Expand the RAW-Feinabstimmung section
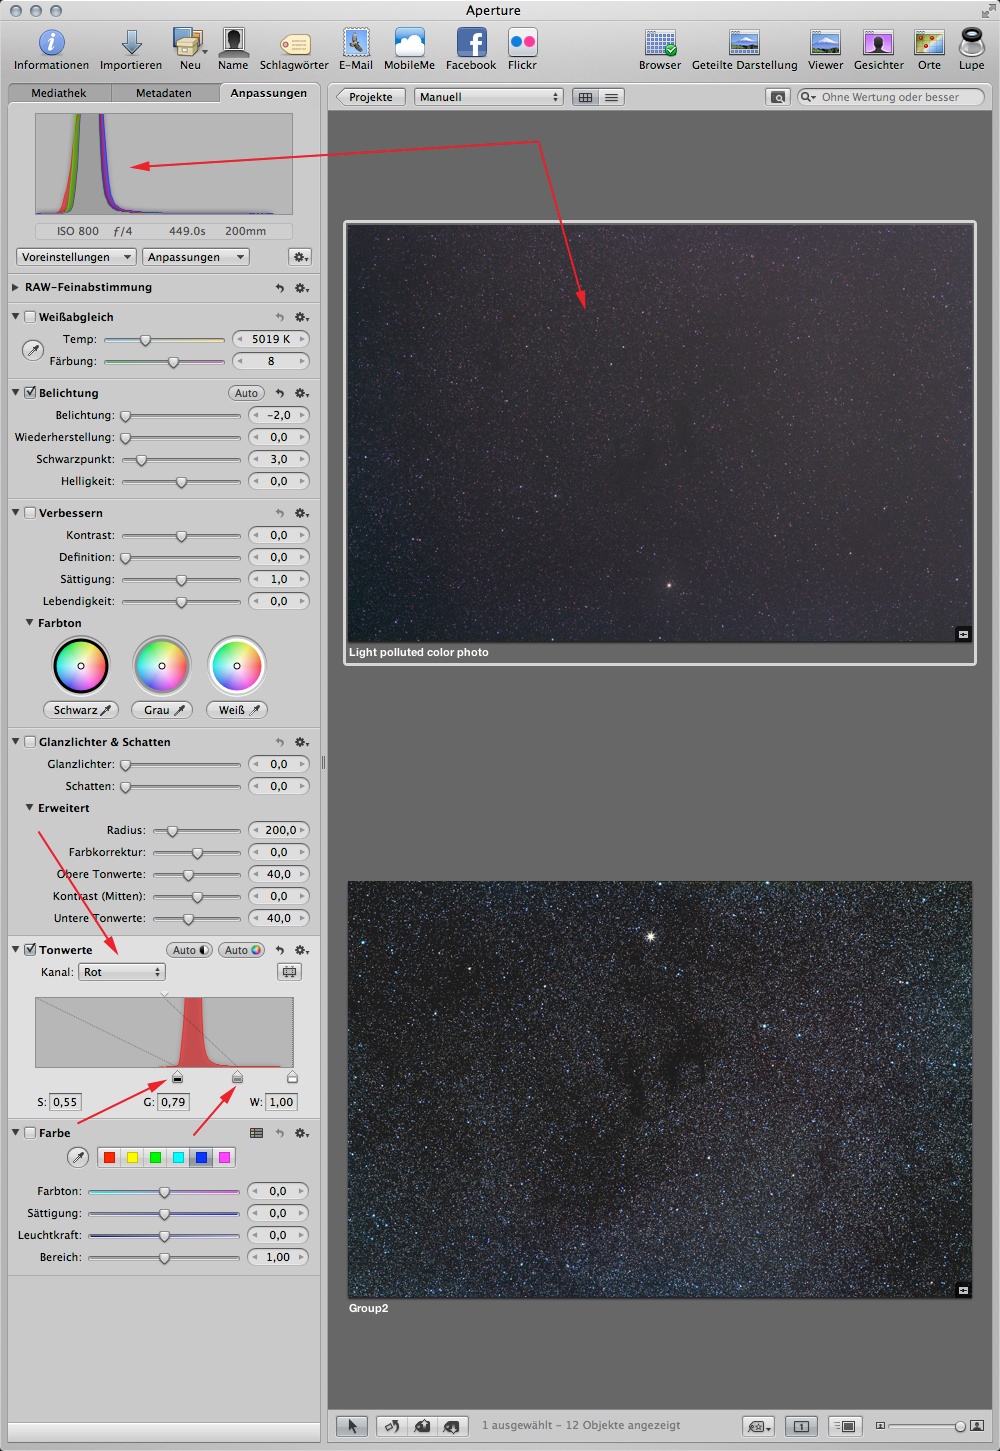The width and height of the screenshot is (1000, 1451). pyautogui.click(x=15, y=287)
